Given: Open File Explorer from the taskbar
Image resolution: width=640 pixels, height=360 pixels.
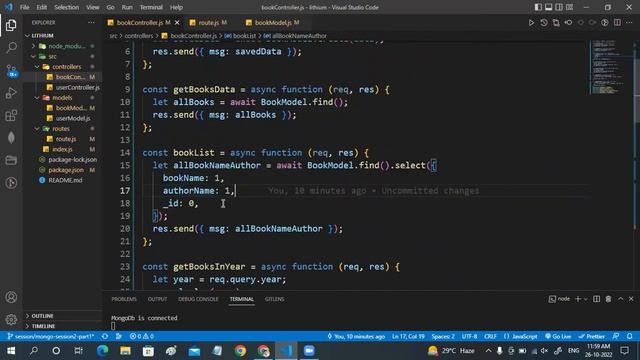Looking at the screenshot, I should click(x=125, y=351).
